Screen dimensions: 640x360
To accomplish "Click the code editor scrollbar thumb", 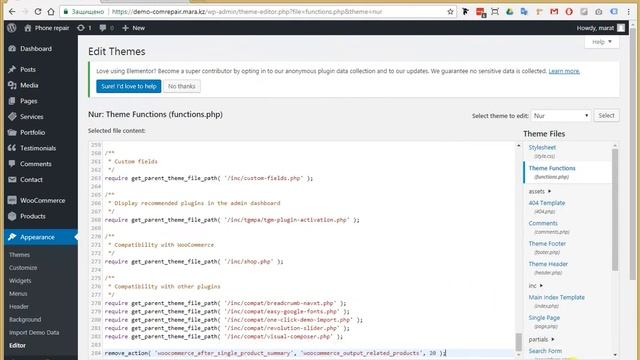I will tap(519, 342).
